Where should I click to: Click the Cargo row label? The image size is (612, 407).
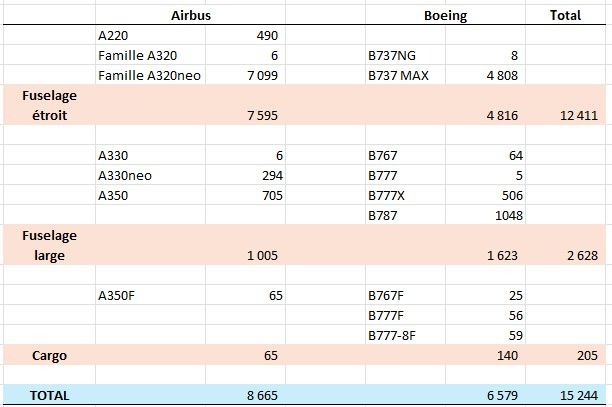49,355
